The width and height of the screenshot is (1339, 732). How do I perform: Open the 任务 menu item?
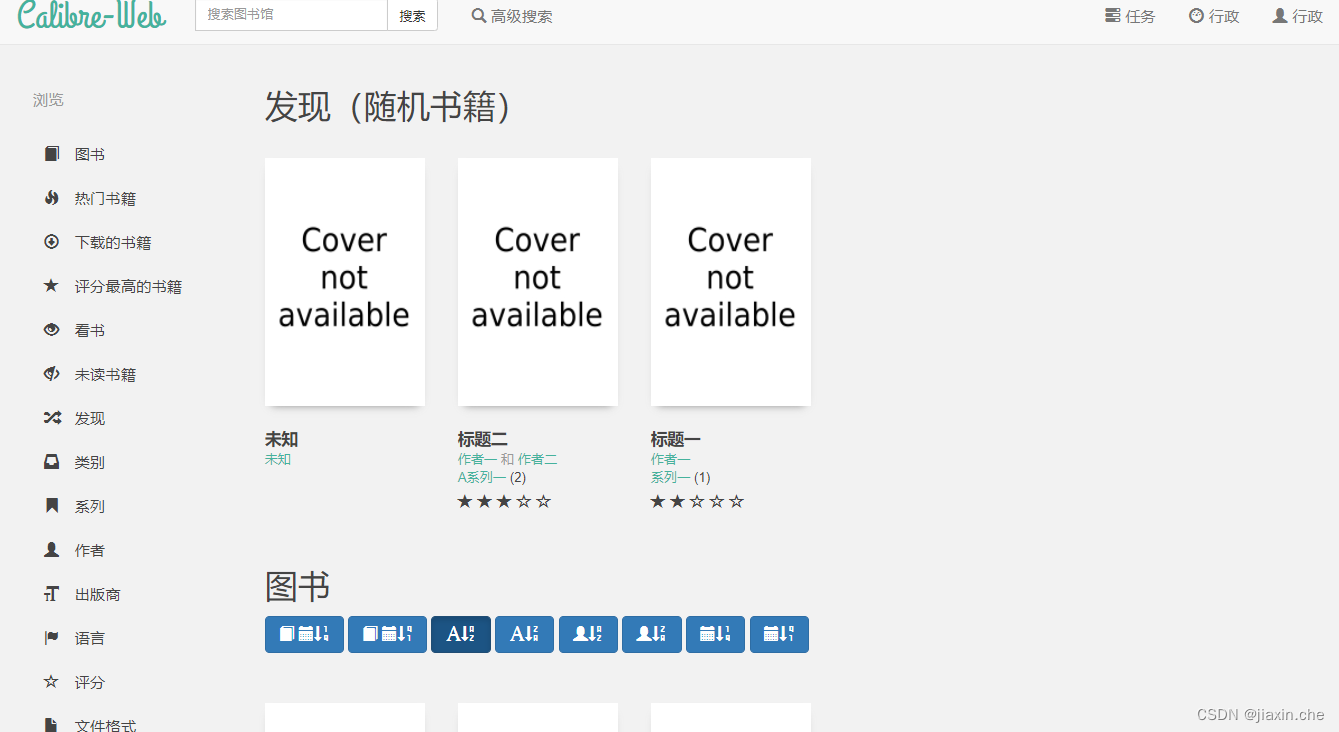point(1129,15)
